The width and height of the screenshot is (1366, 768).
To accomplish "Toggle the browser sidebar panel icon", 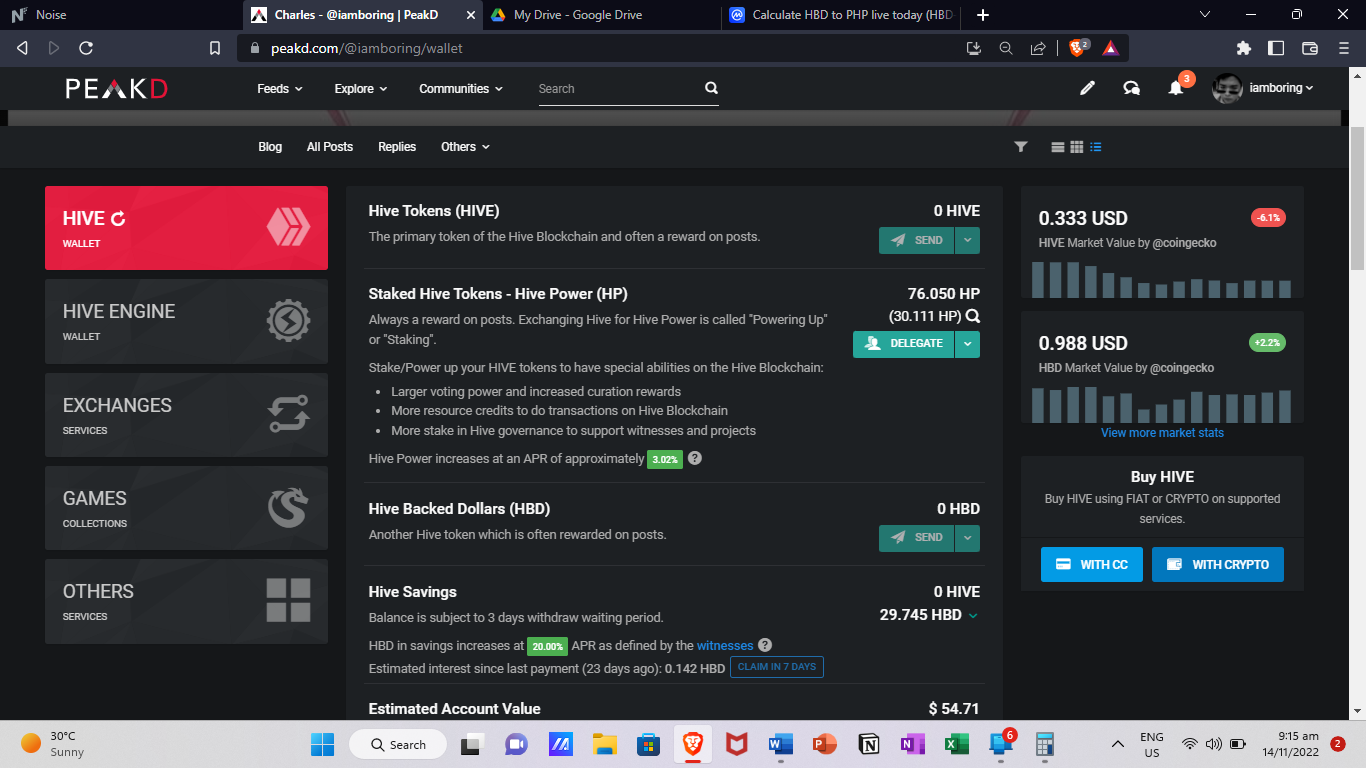I will click(x=1276, y=48).
